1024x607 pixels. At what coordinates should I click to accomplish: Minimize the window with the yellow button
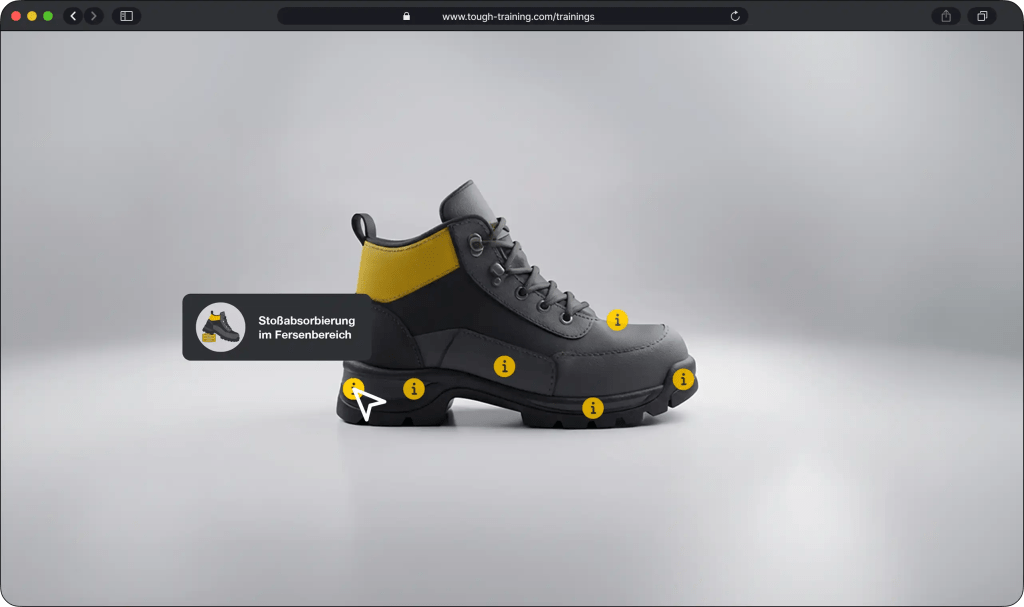coord(32,16)
